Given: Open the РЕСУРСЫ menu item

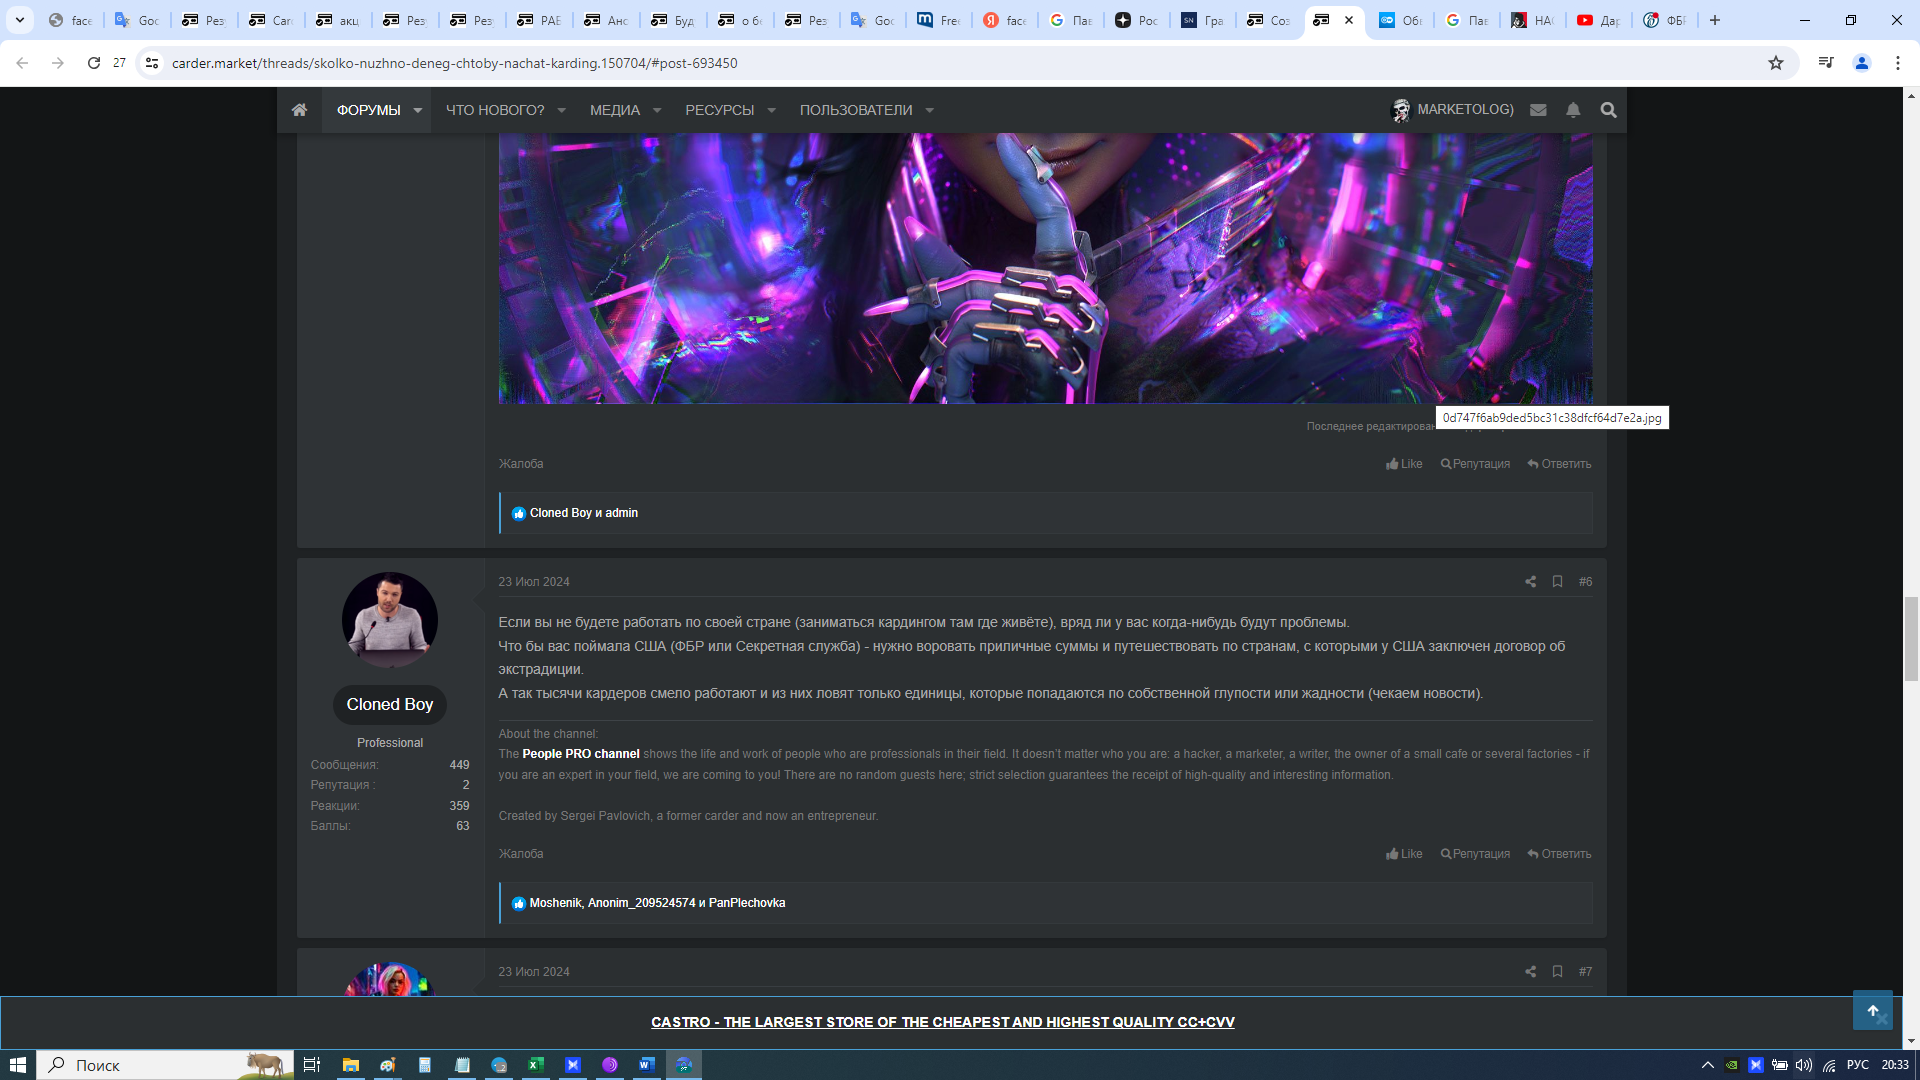Looking at the screenshot, I should 719,110.
